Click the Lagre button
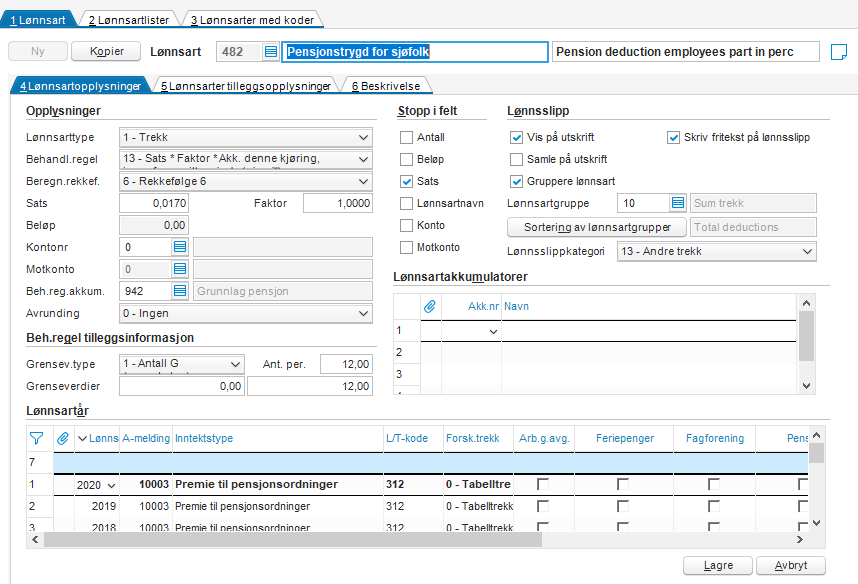Image resolution: width=858 pixels, height=584 pixels. (x=718, y=565)
